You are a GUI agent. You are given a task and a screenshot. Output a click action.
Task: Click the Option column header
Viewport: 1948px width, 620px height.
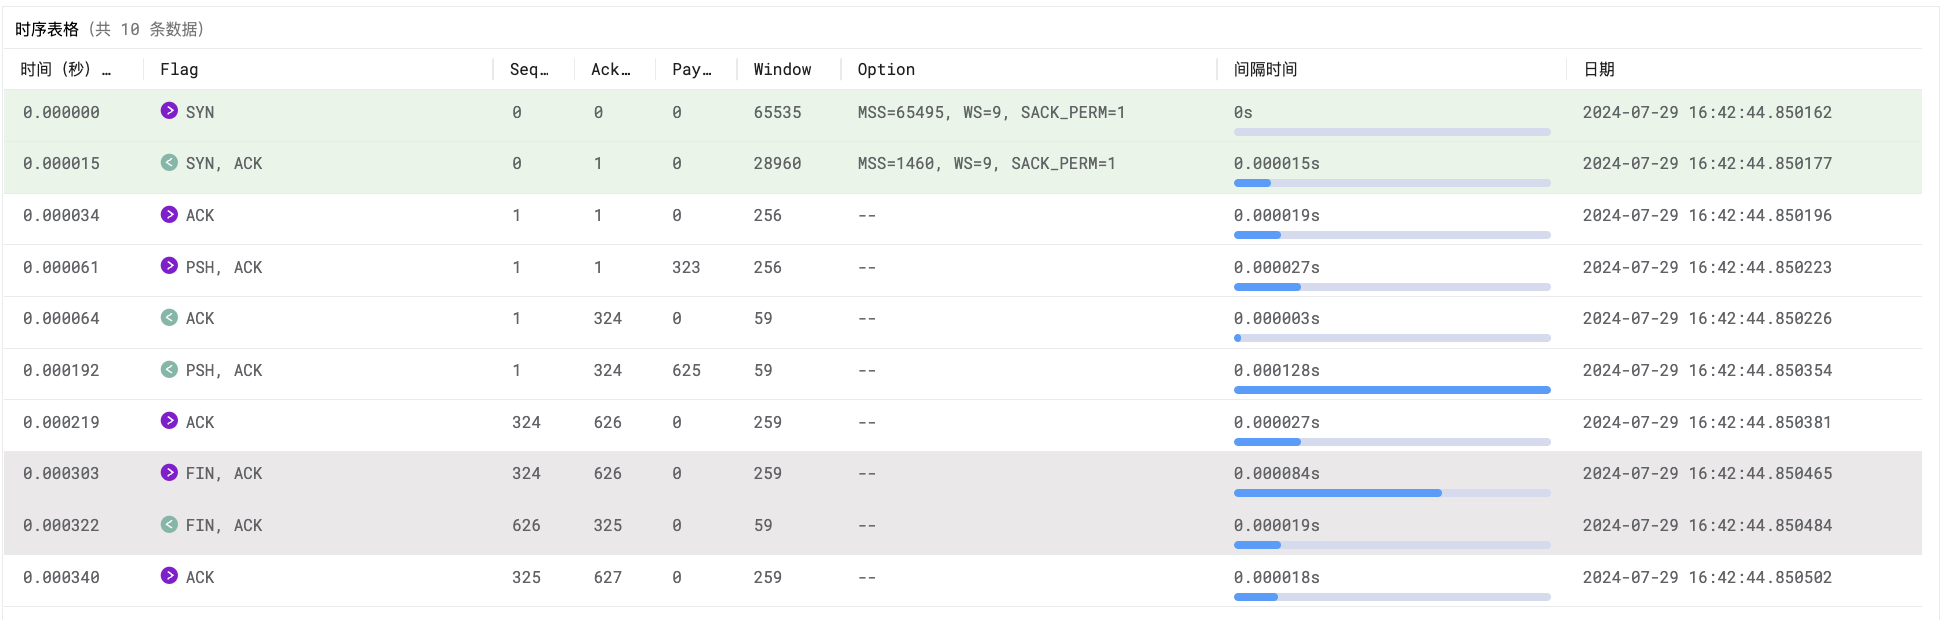[886, 69]
